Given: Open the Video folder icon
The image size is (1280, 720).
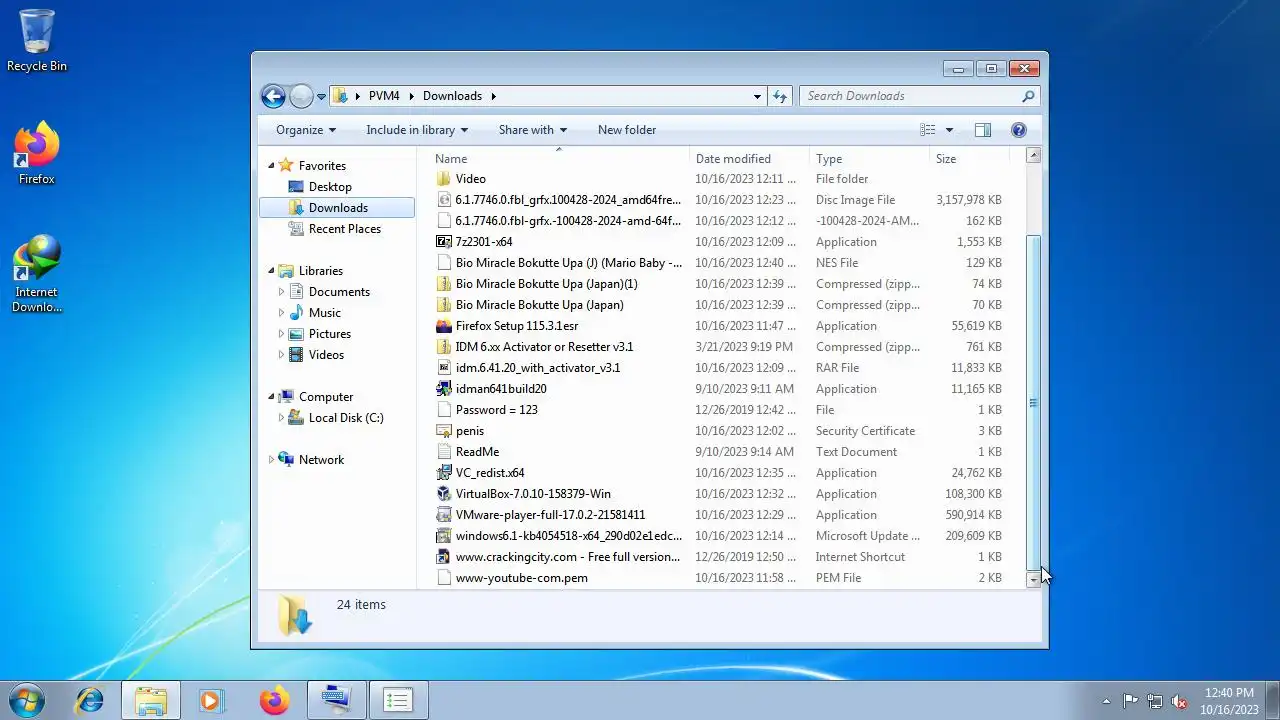Looking at the screenshot, I should [x=445, y=179].
